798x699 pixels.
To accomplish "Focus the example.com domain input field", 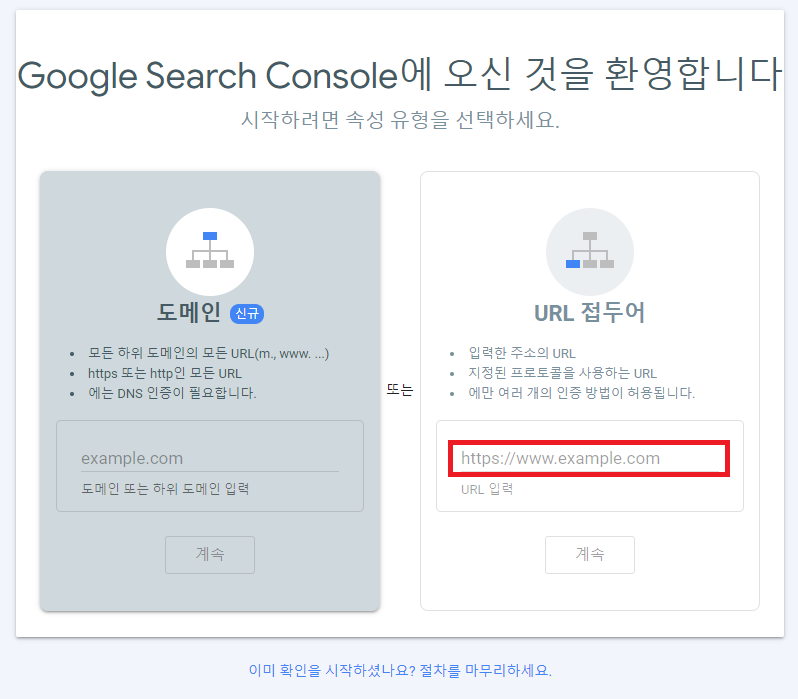I will 210,458.
